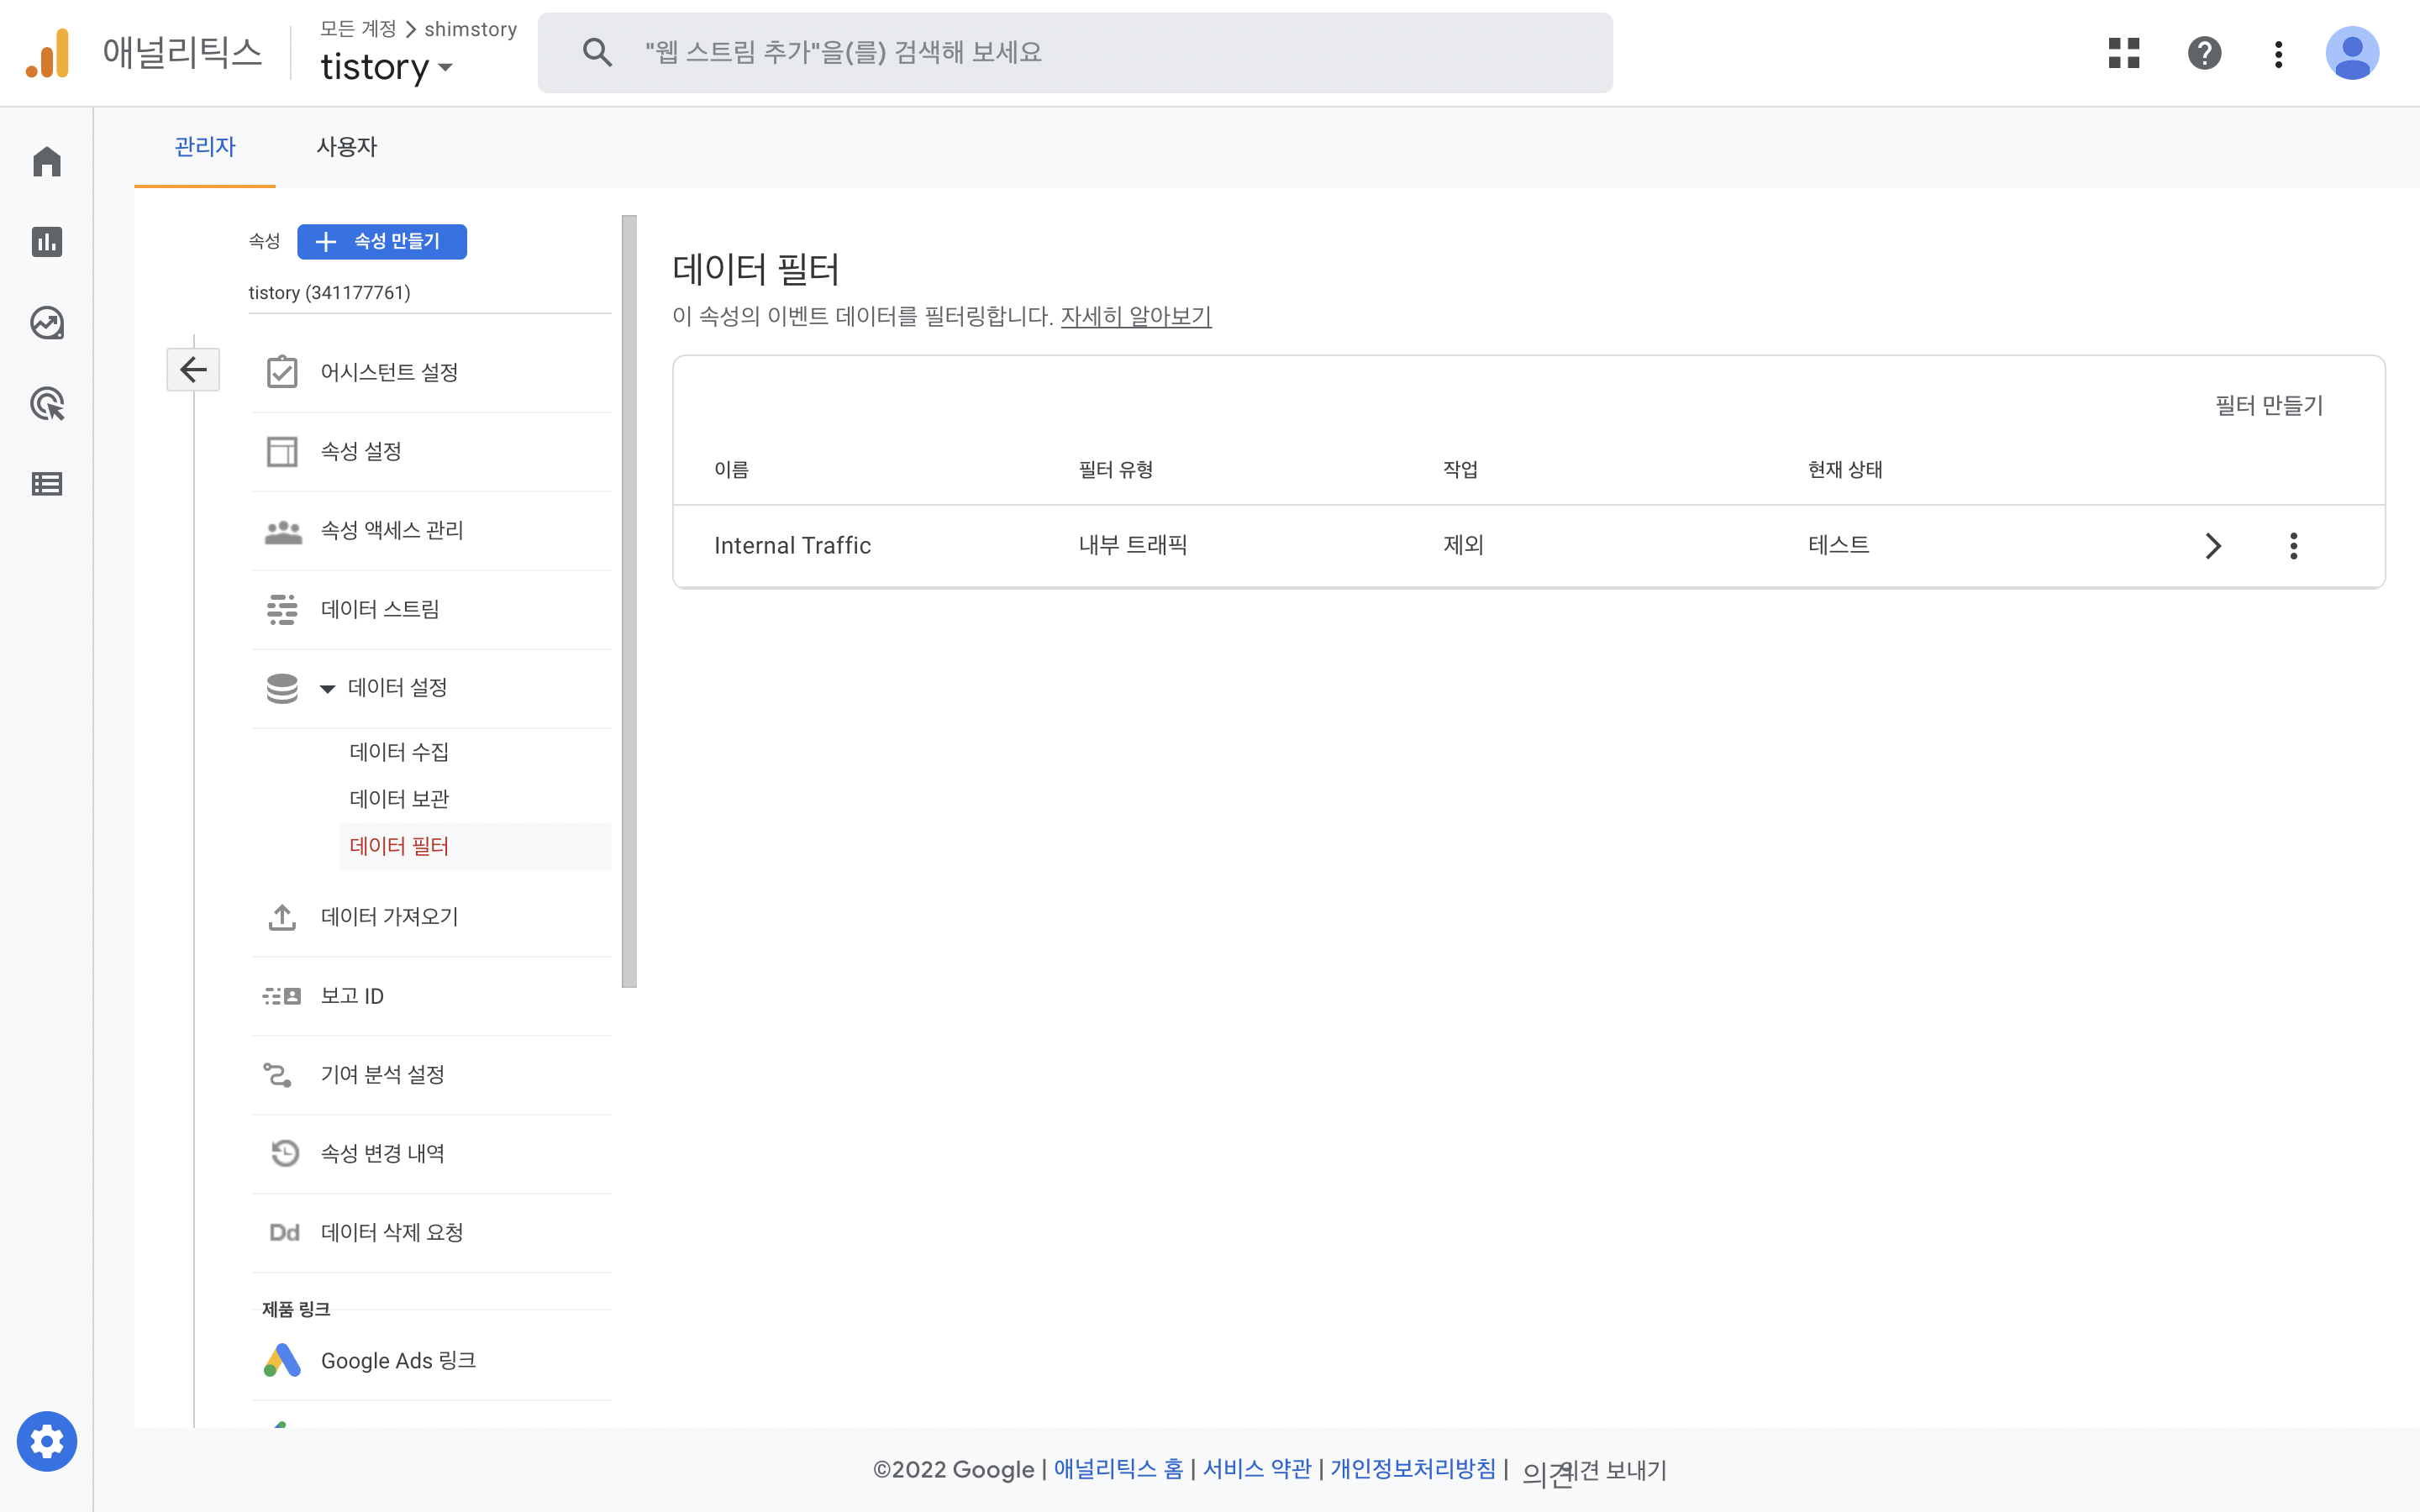Viewport: 2420px width, 1512px height.
Task: Open 속성 변경 내역 label
Action: click(382, 1153)
